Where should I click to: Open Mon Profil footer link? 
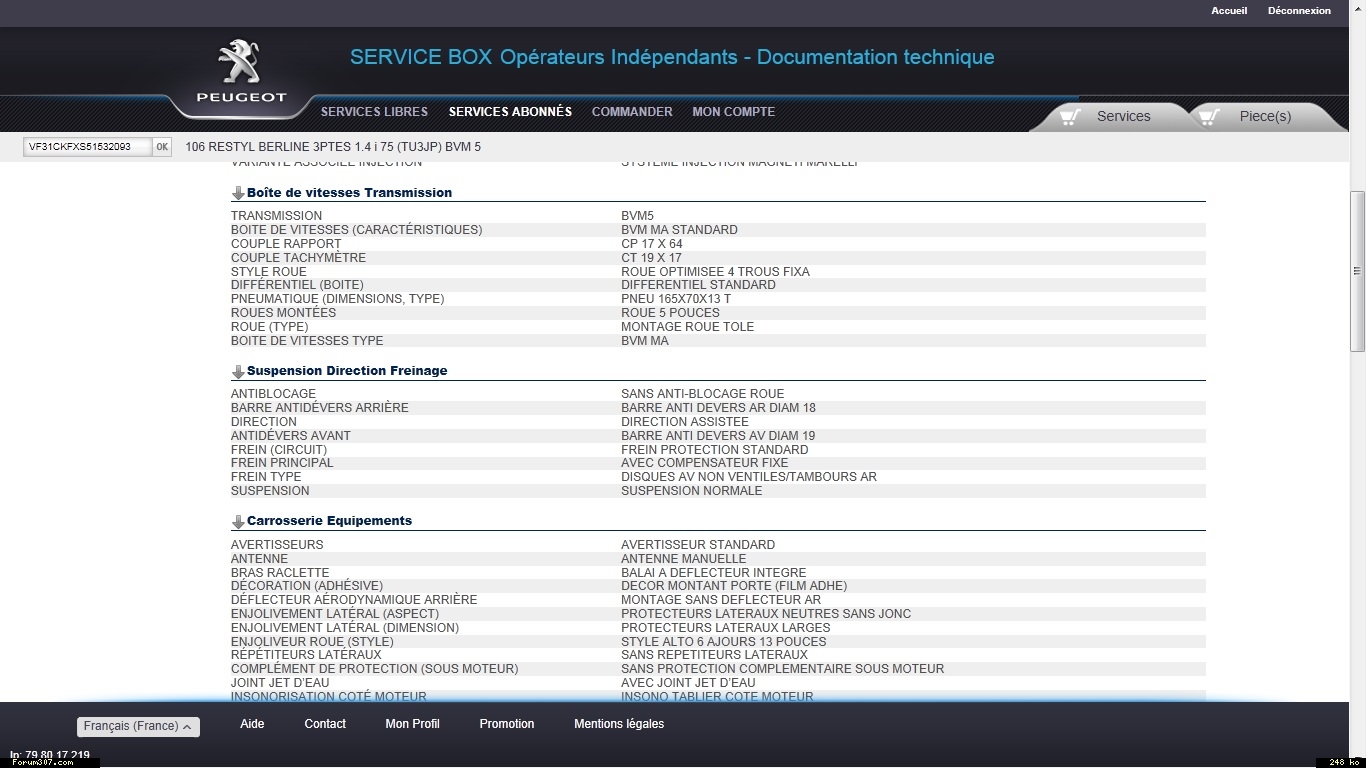tap(412, 724)
